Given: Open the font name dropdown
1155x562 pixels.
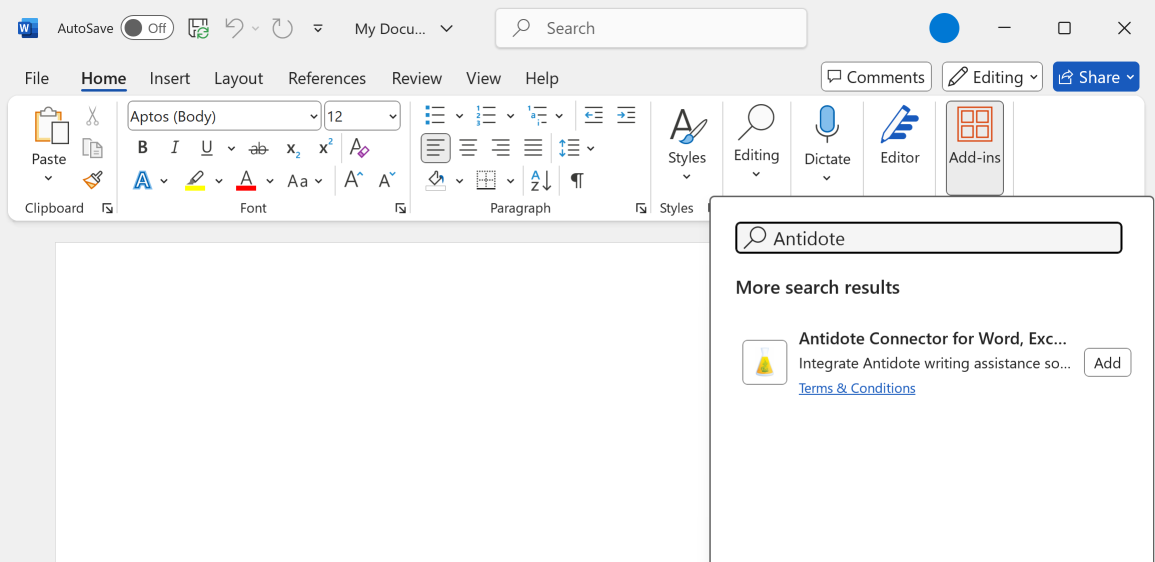Looking at the screenshot, I should (313, 116).
